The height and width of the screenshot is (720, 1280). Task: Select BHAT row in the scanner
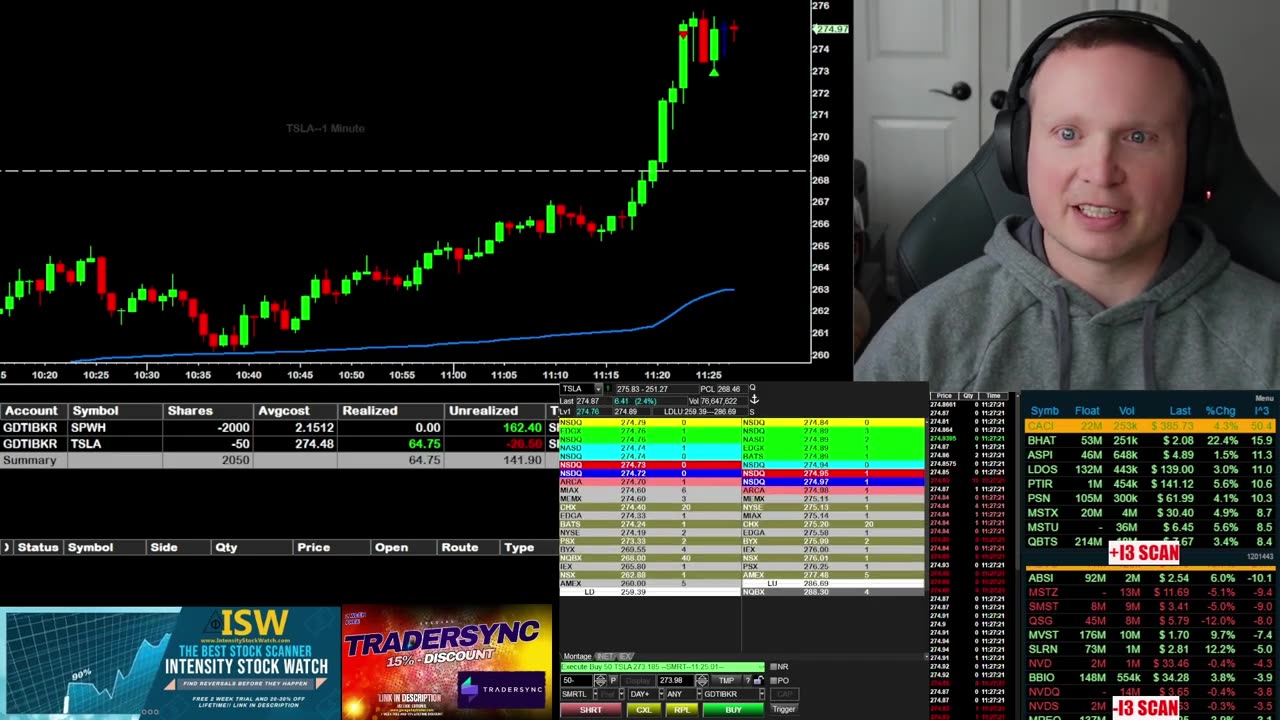[x=1150, y=440]
